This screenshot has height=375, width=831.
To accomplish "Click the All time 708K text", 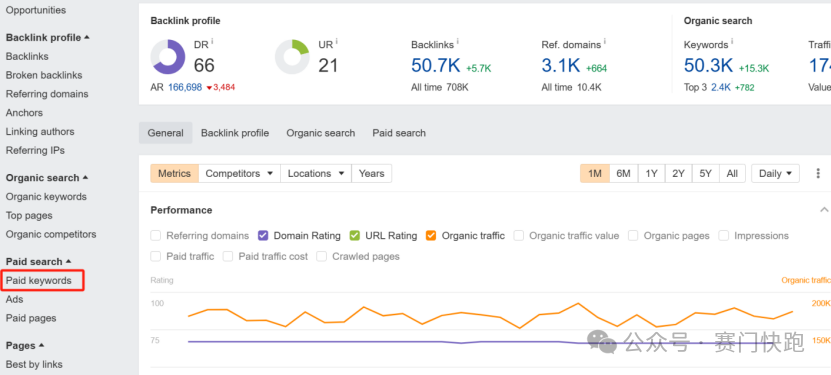I will tap(440, 87).
